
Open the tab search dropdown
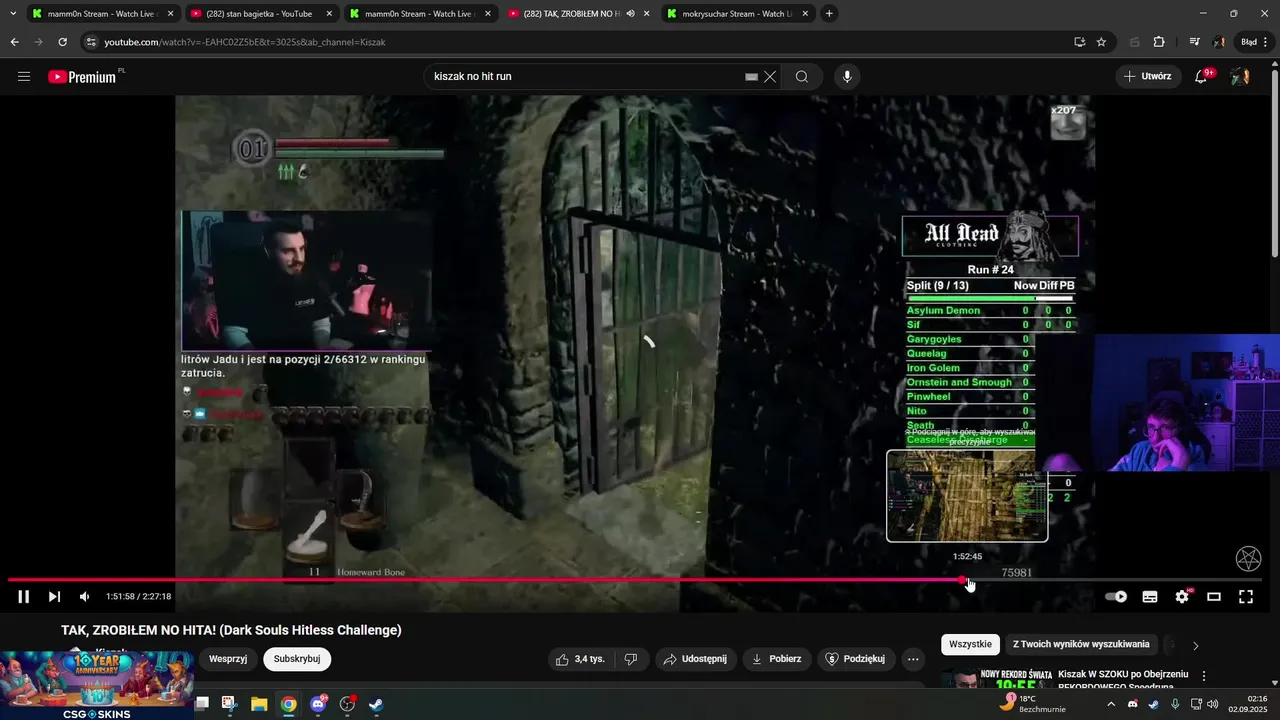(12, 14)
